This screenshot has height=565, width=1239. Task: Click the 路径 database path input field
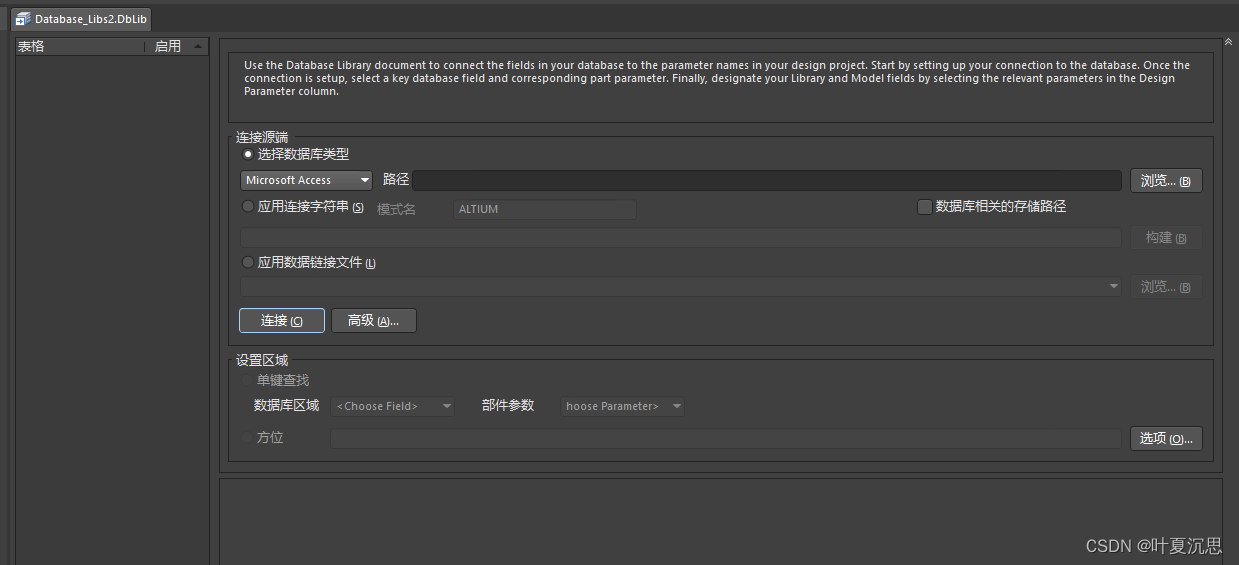[766, 180]
